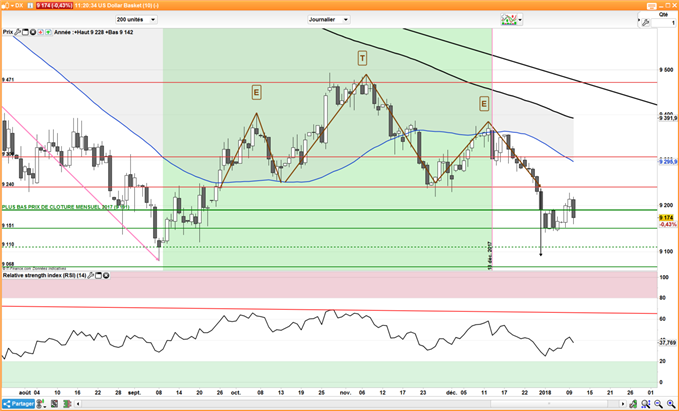Screen dimensions: 679x411
Task: Click the orange detach window icon
Action: click(x=651, y=6)
